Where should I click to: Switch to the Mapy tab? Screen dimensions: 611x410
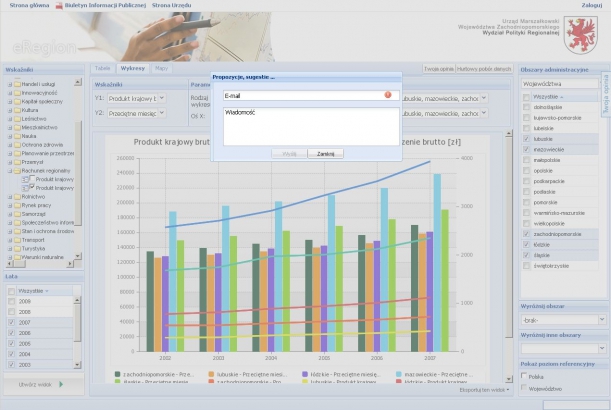pyautogui.click(x=161, y=68)
